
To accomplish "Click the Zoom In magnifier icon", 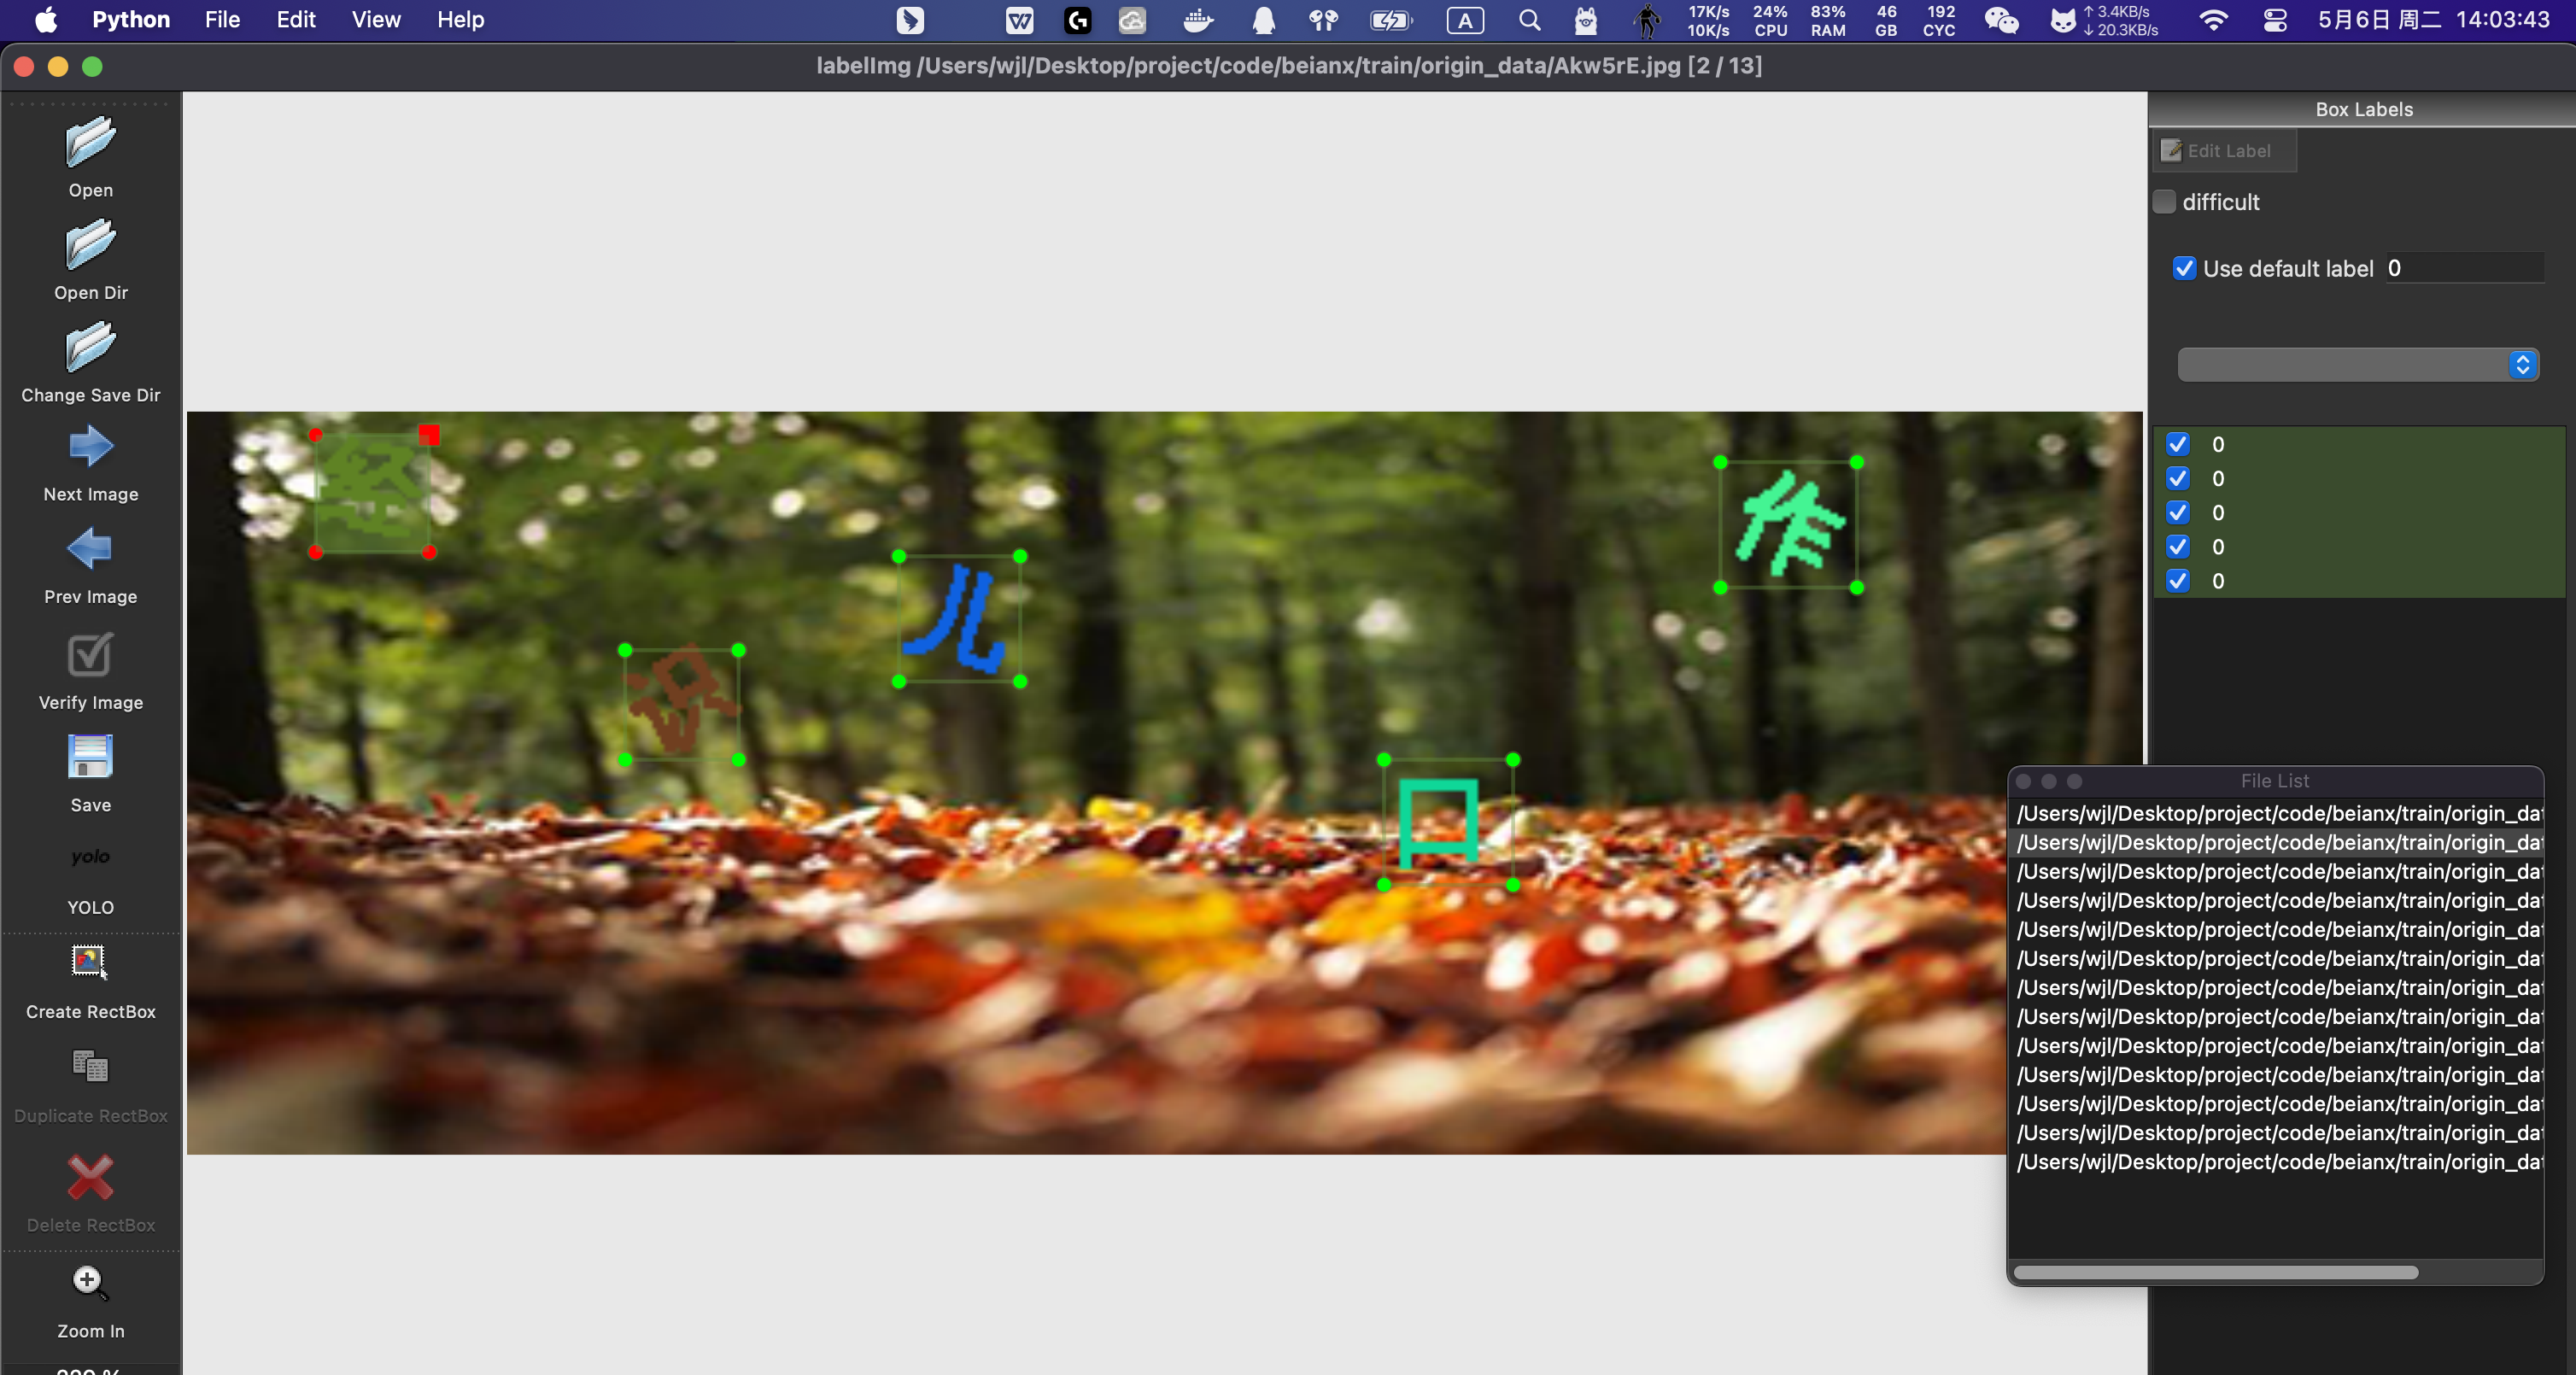I will coord(90,1281).
